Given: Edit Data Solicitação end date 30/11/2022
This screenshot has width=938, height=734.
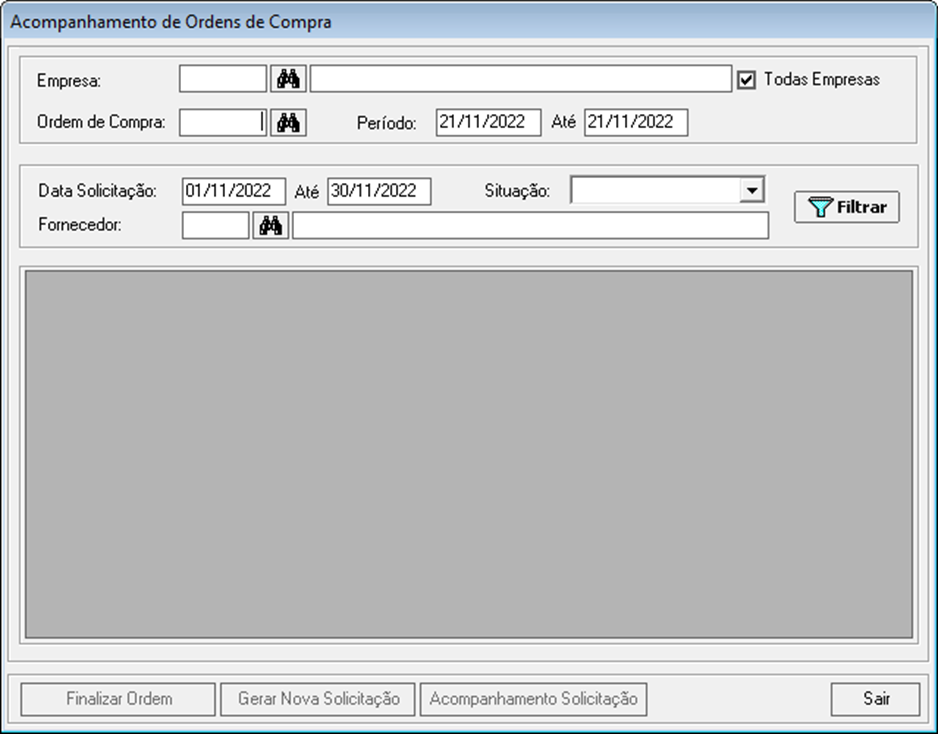Looking at the screenshot, I should click(379, 191).
